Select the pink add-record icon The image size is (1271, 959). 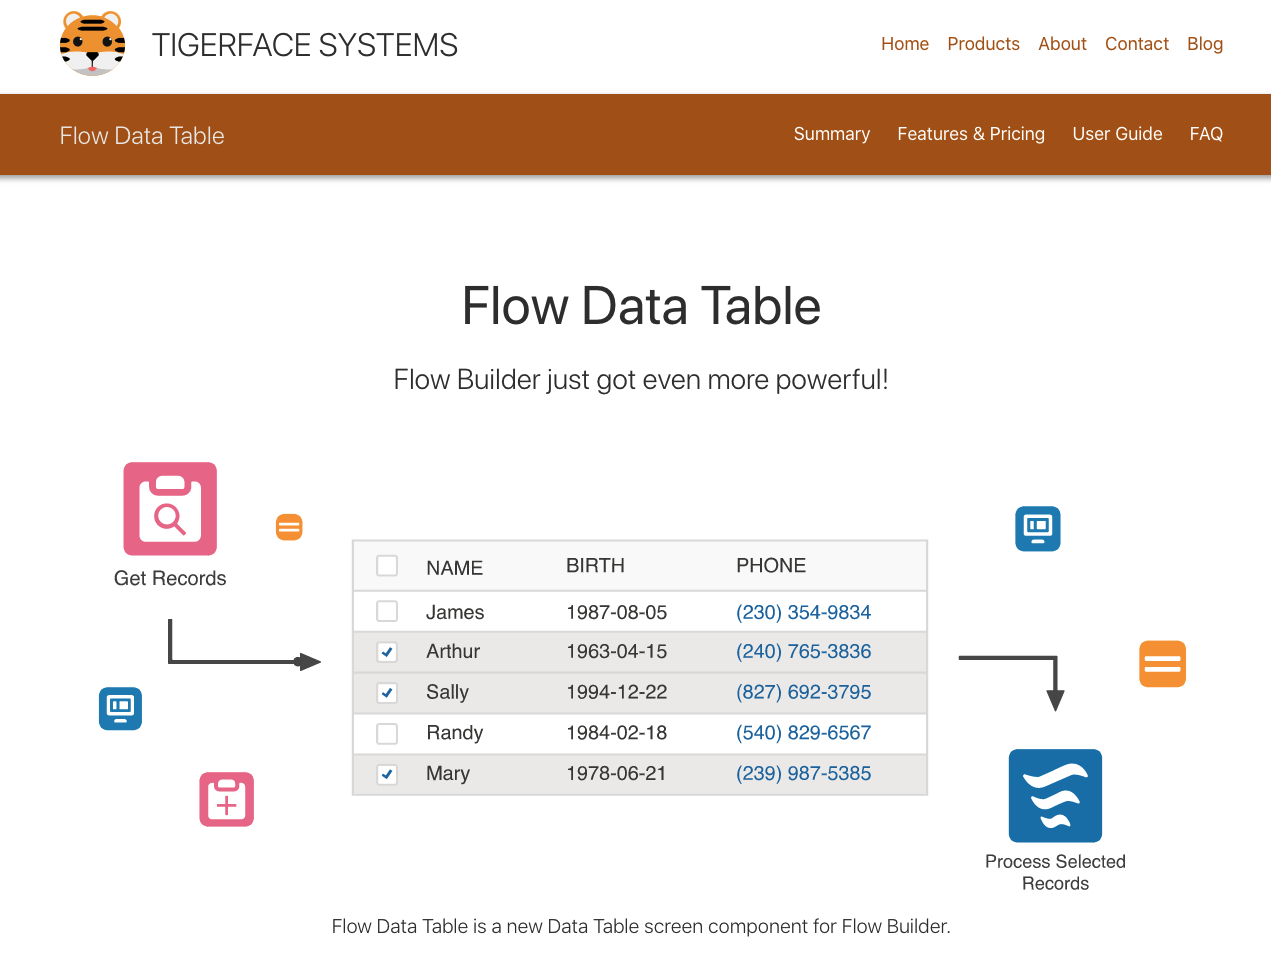coord(226,798)
